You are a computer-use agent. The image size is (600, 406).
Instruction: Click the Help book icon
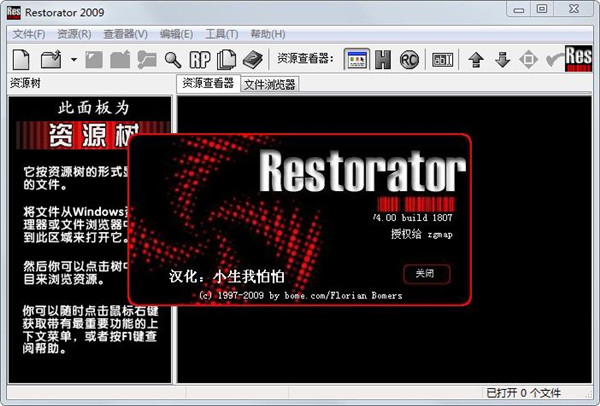tap(252, 59)
